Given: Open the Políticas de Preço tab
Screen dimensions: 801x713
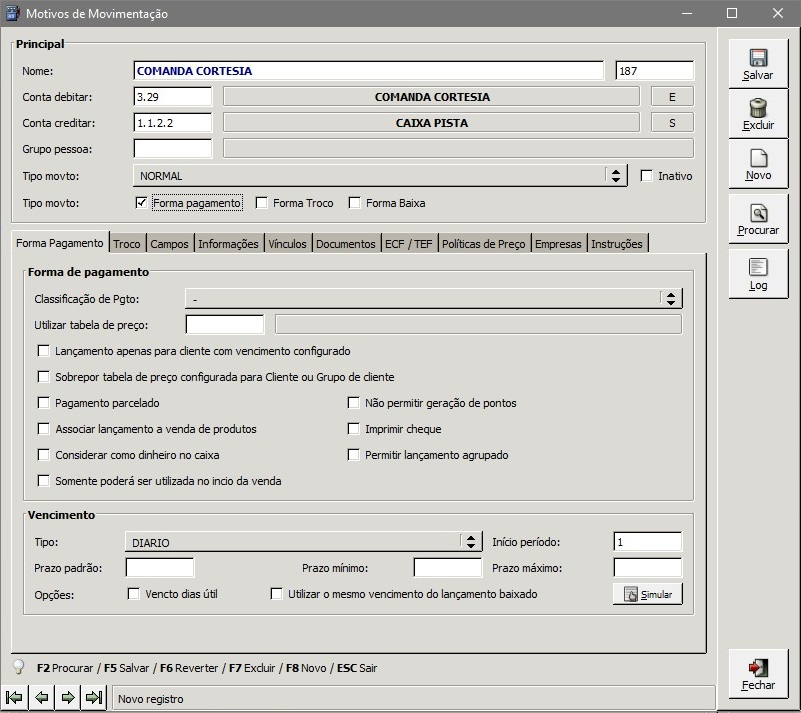Looking at the screenshot, I should [483, 243].
